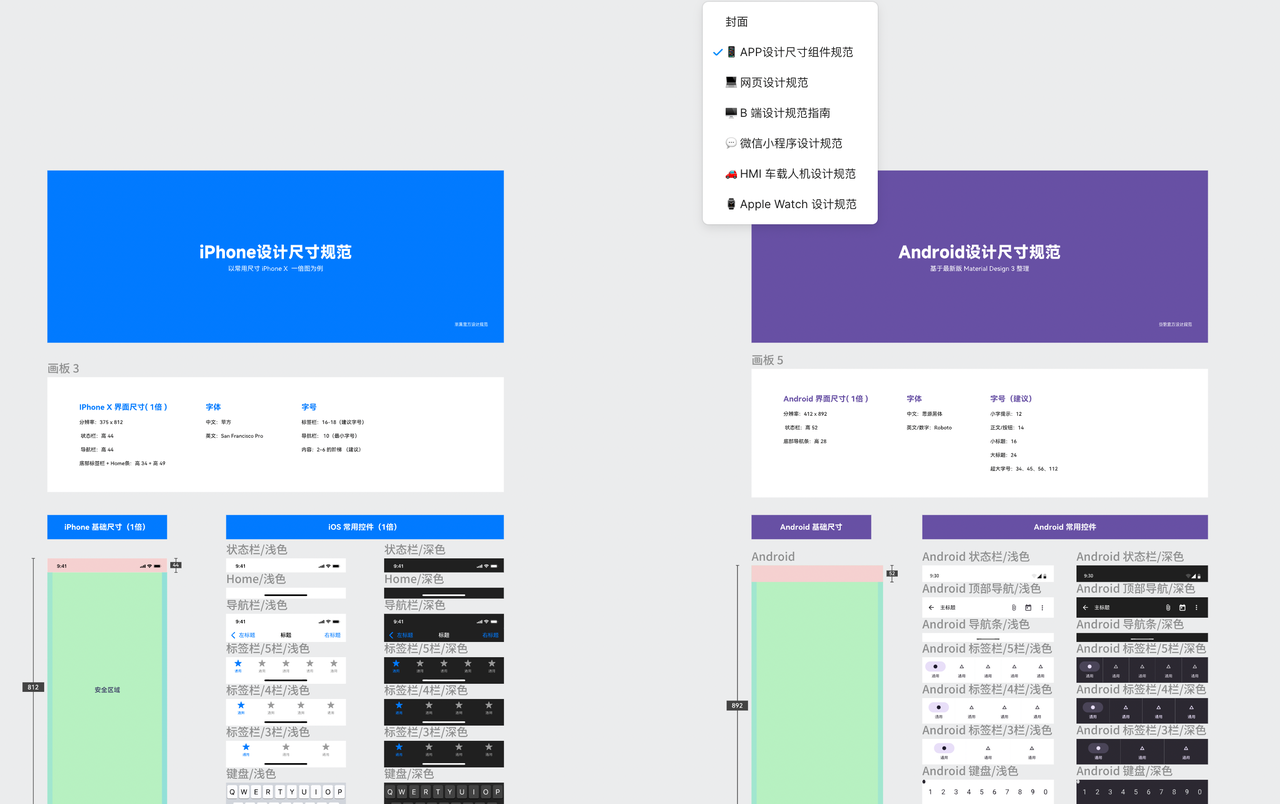Click the iPhone 基础尺寸（1倍）blue header
This screenshot has height=804, width=1280.
click(x=107, y=527)
